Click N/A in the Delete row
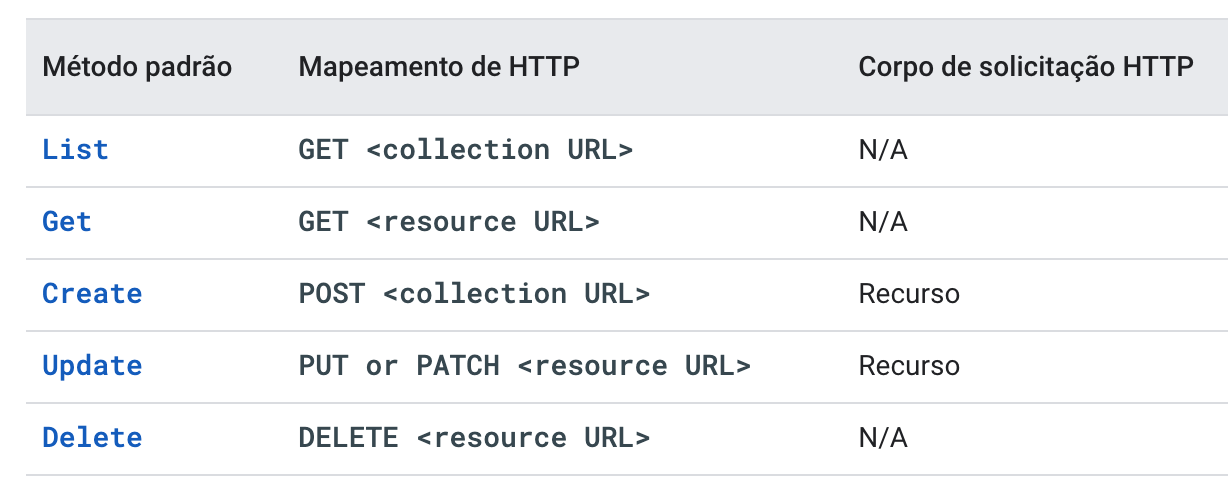1228x502 pixels. pos(882,438)
